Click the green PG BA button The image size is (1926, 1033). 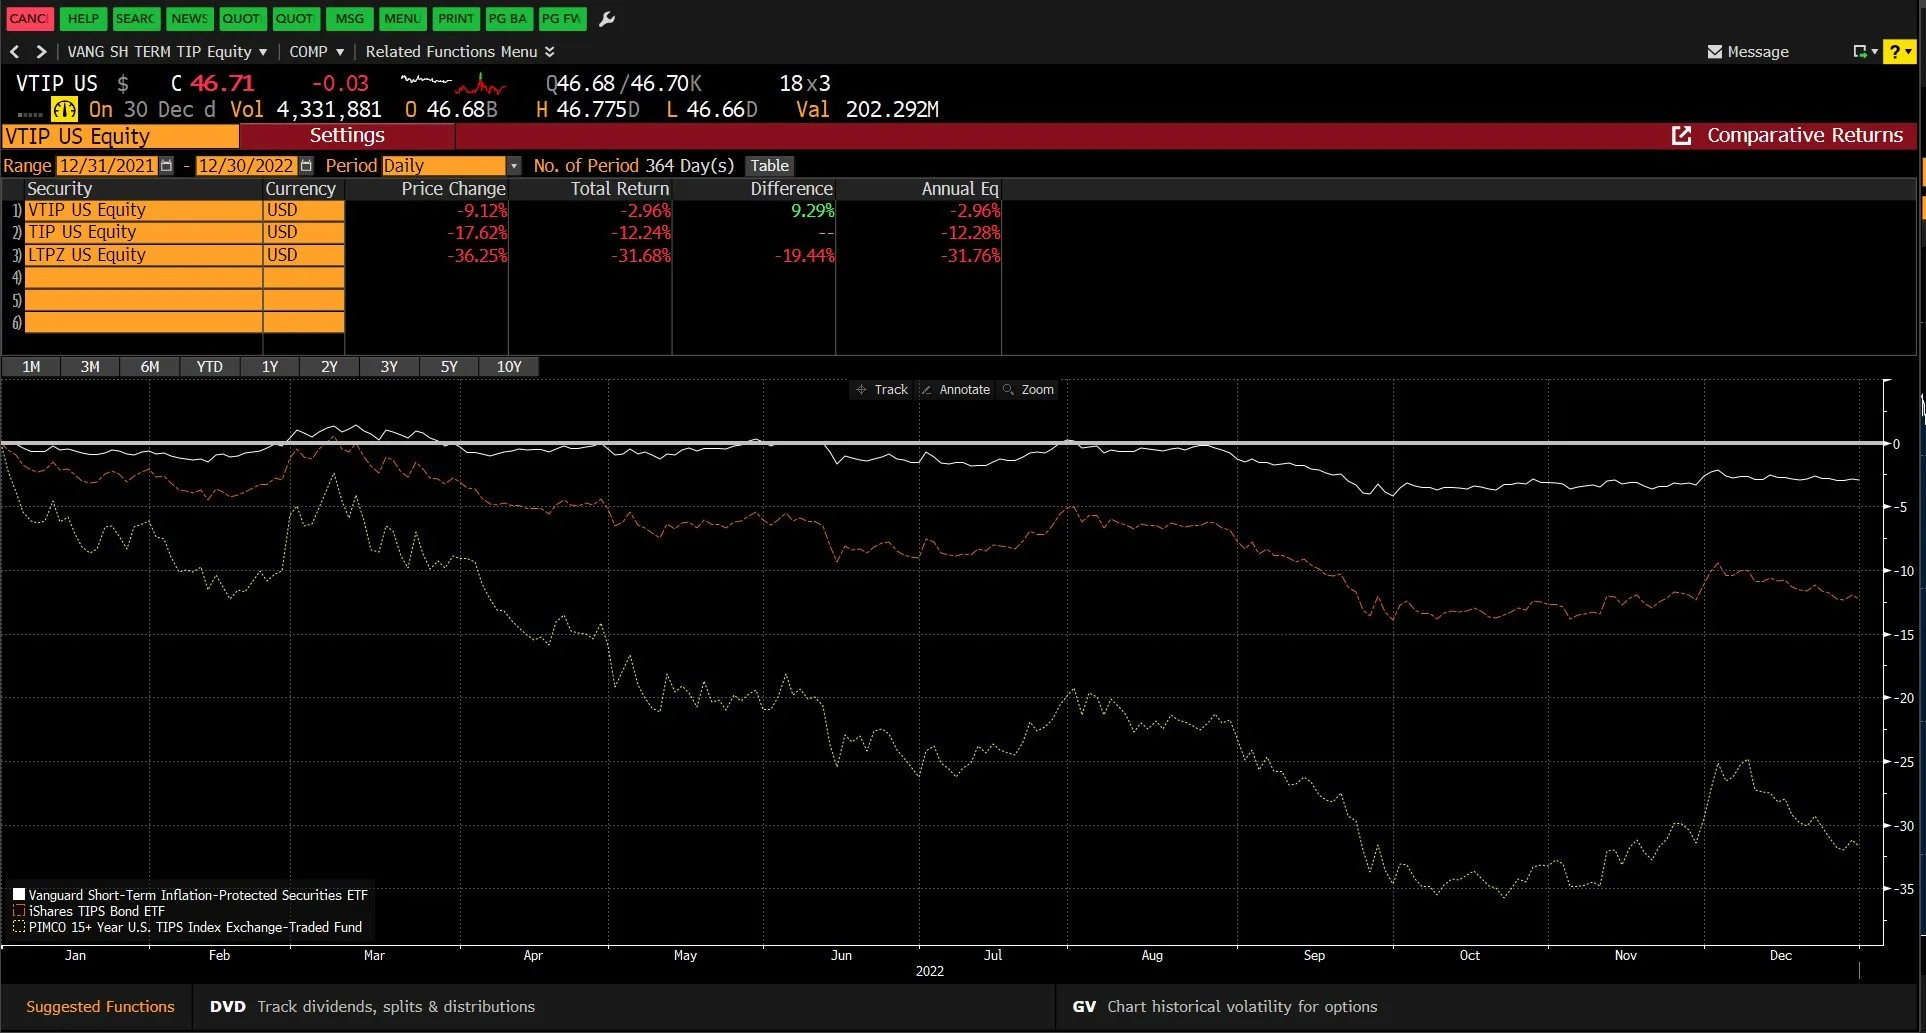click(x=508, y=18)
